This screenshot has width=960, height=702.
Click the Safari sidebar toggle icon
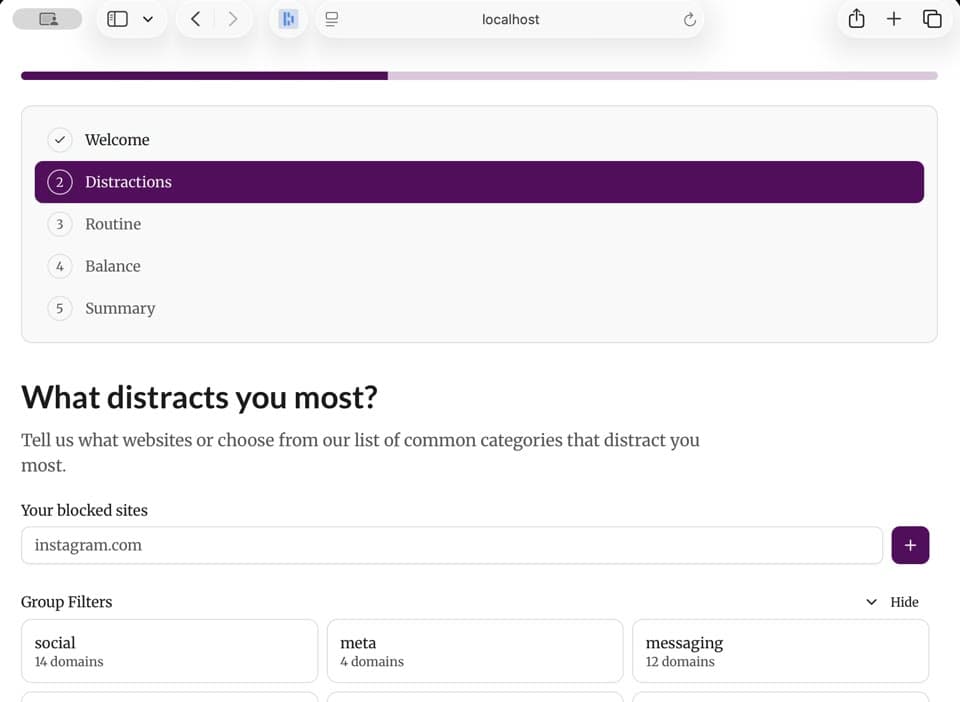[x=117, y=19]
